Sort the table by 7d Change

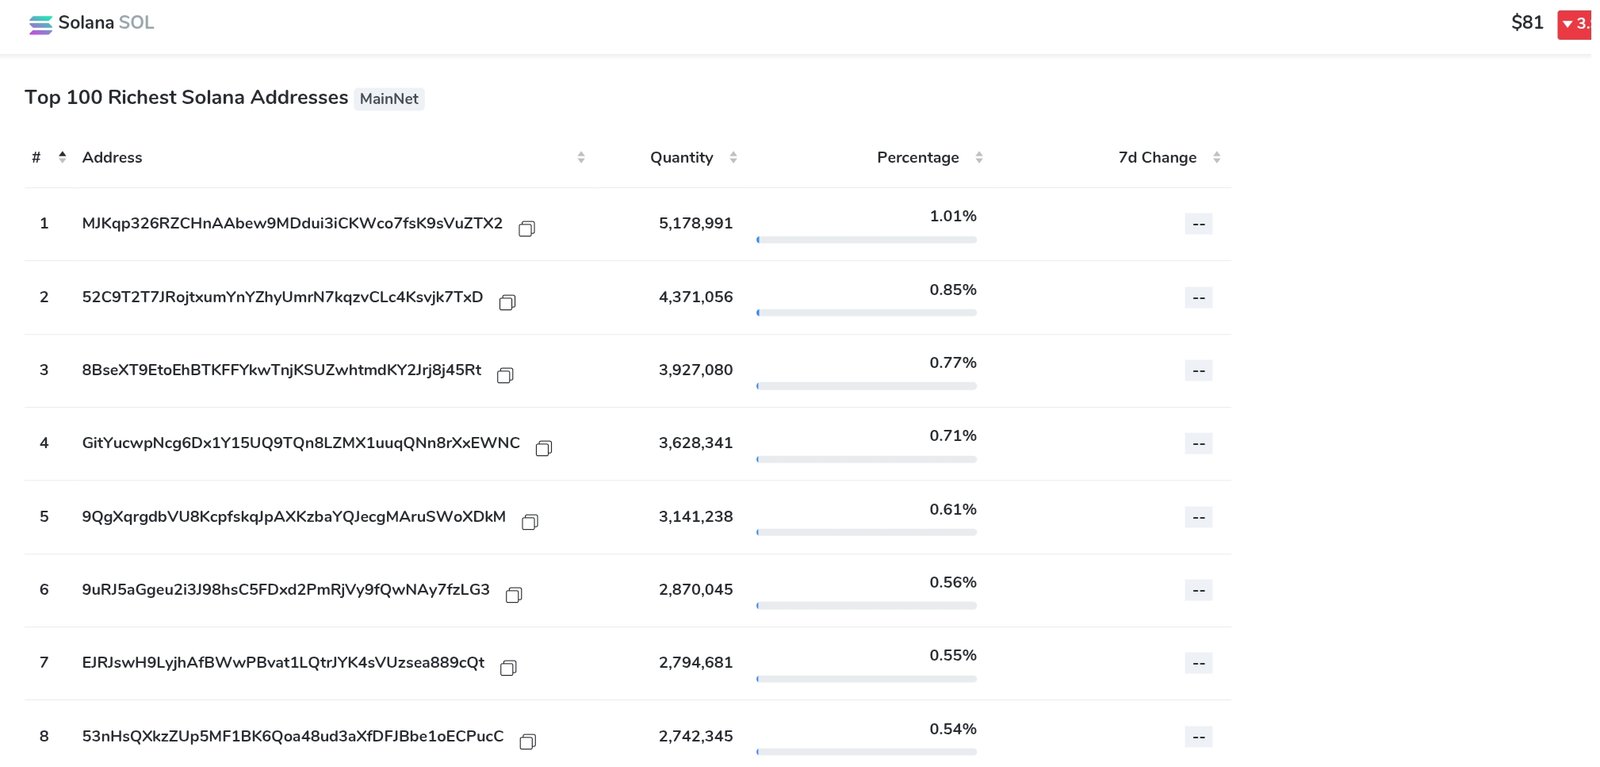click(x=1216, y=158)
